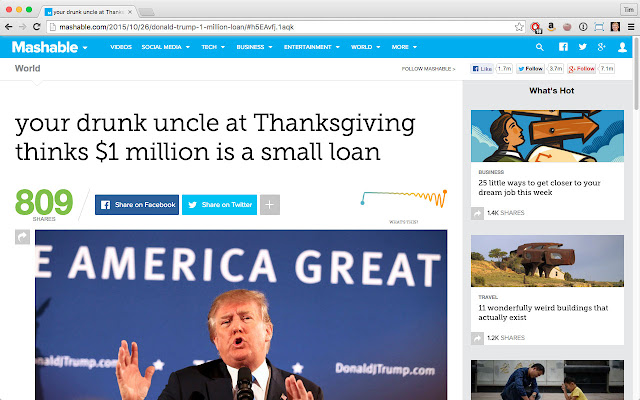Click the World section label
This screenshot has height=400, width=640.
pos(27,68)
